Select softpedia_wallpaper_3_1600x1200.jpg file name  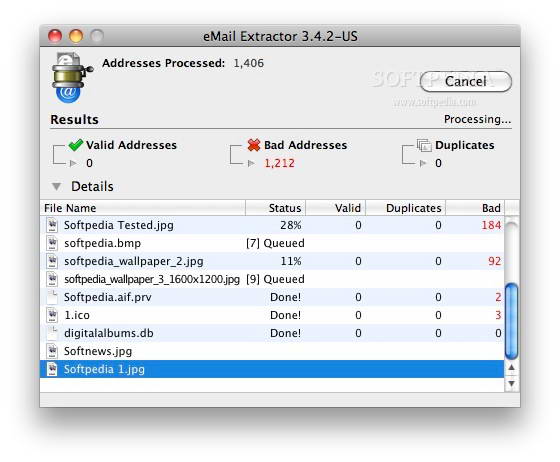[152, 279]
